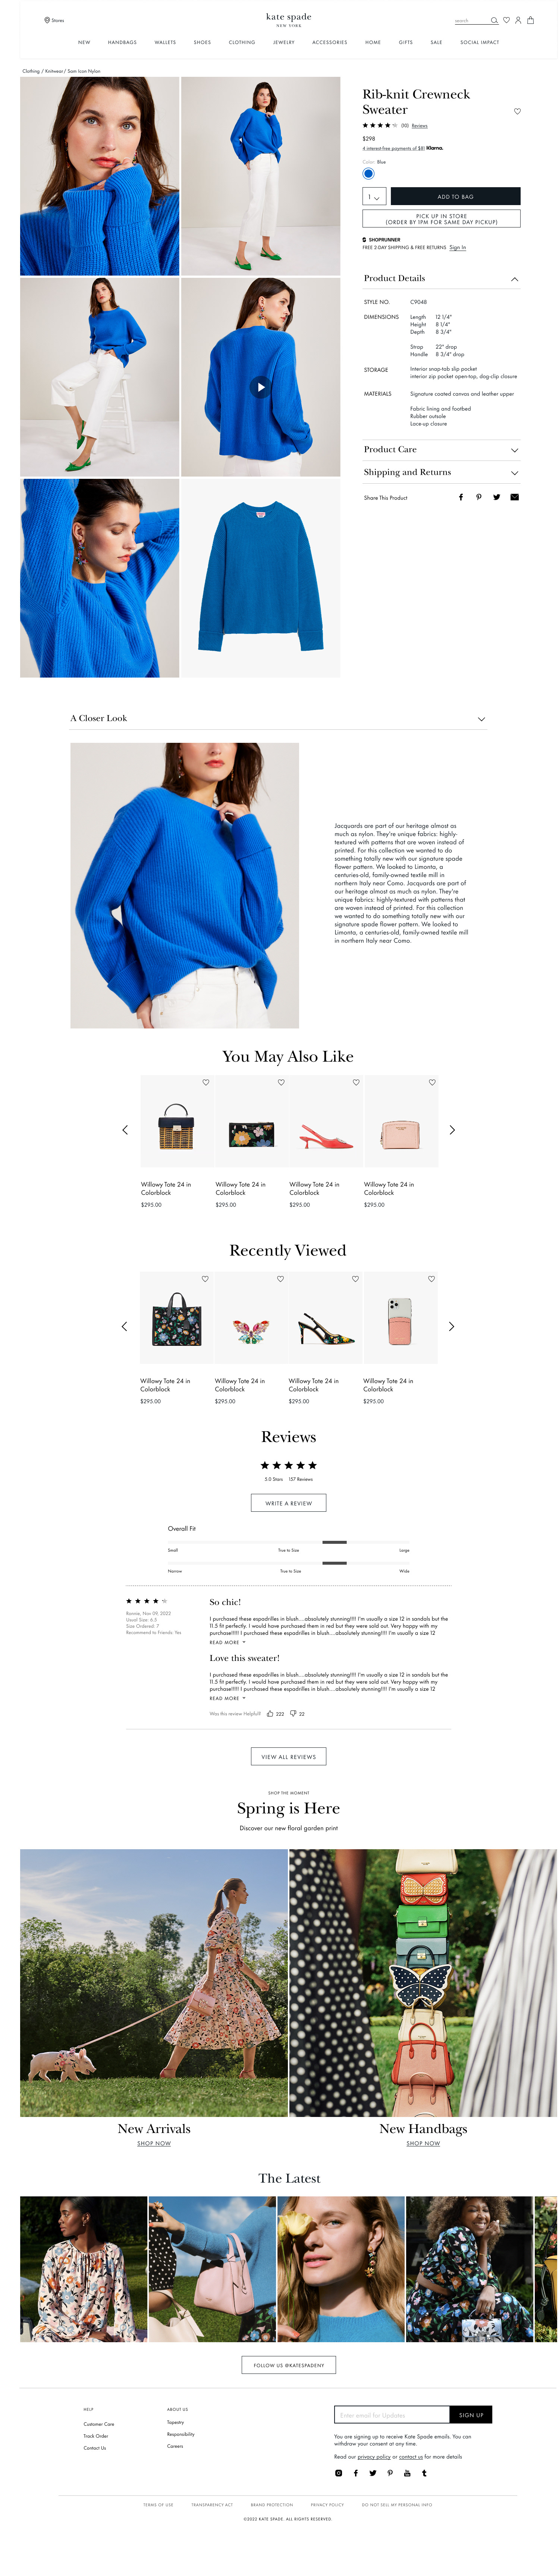Favorite the Rib-knit Crewneck Sweater with heart

tap(517, 111)
